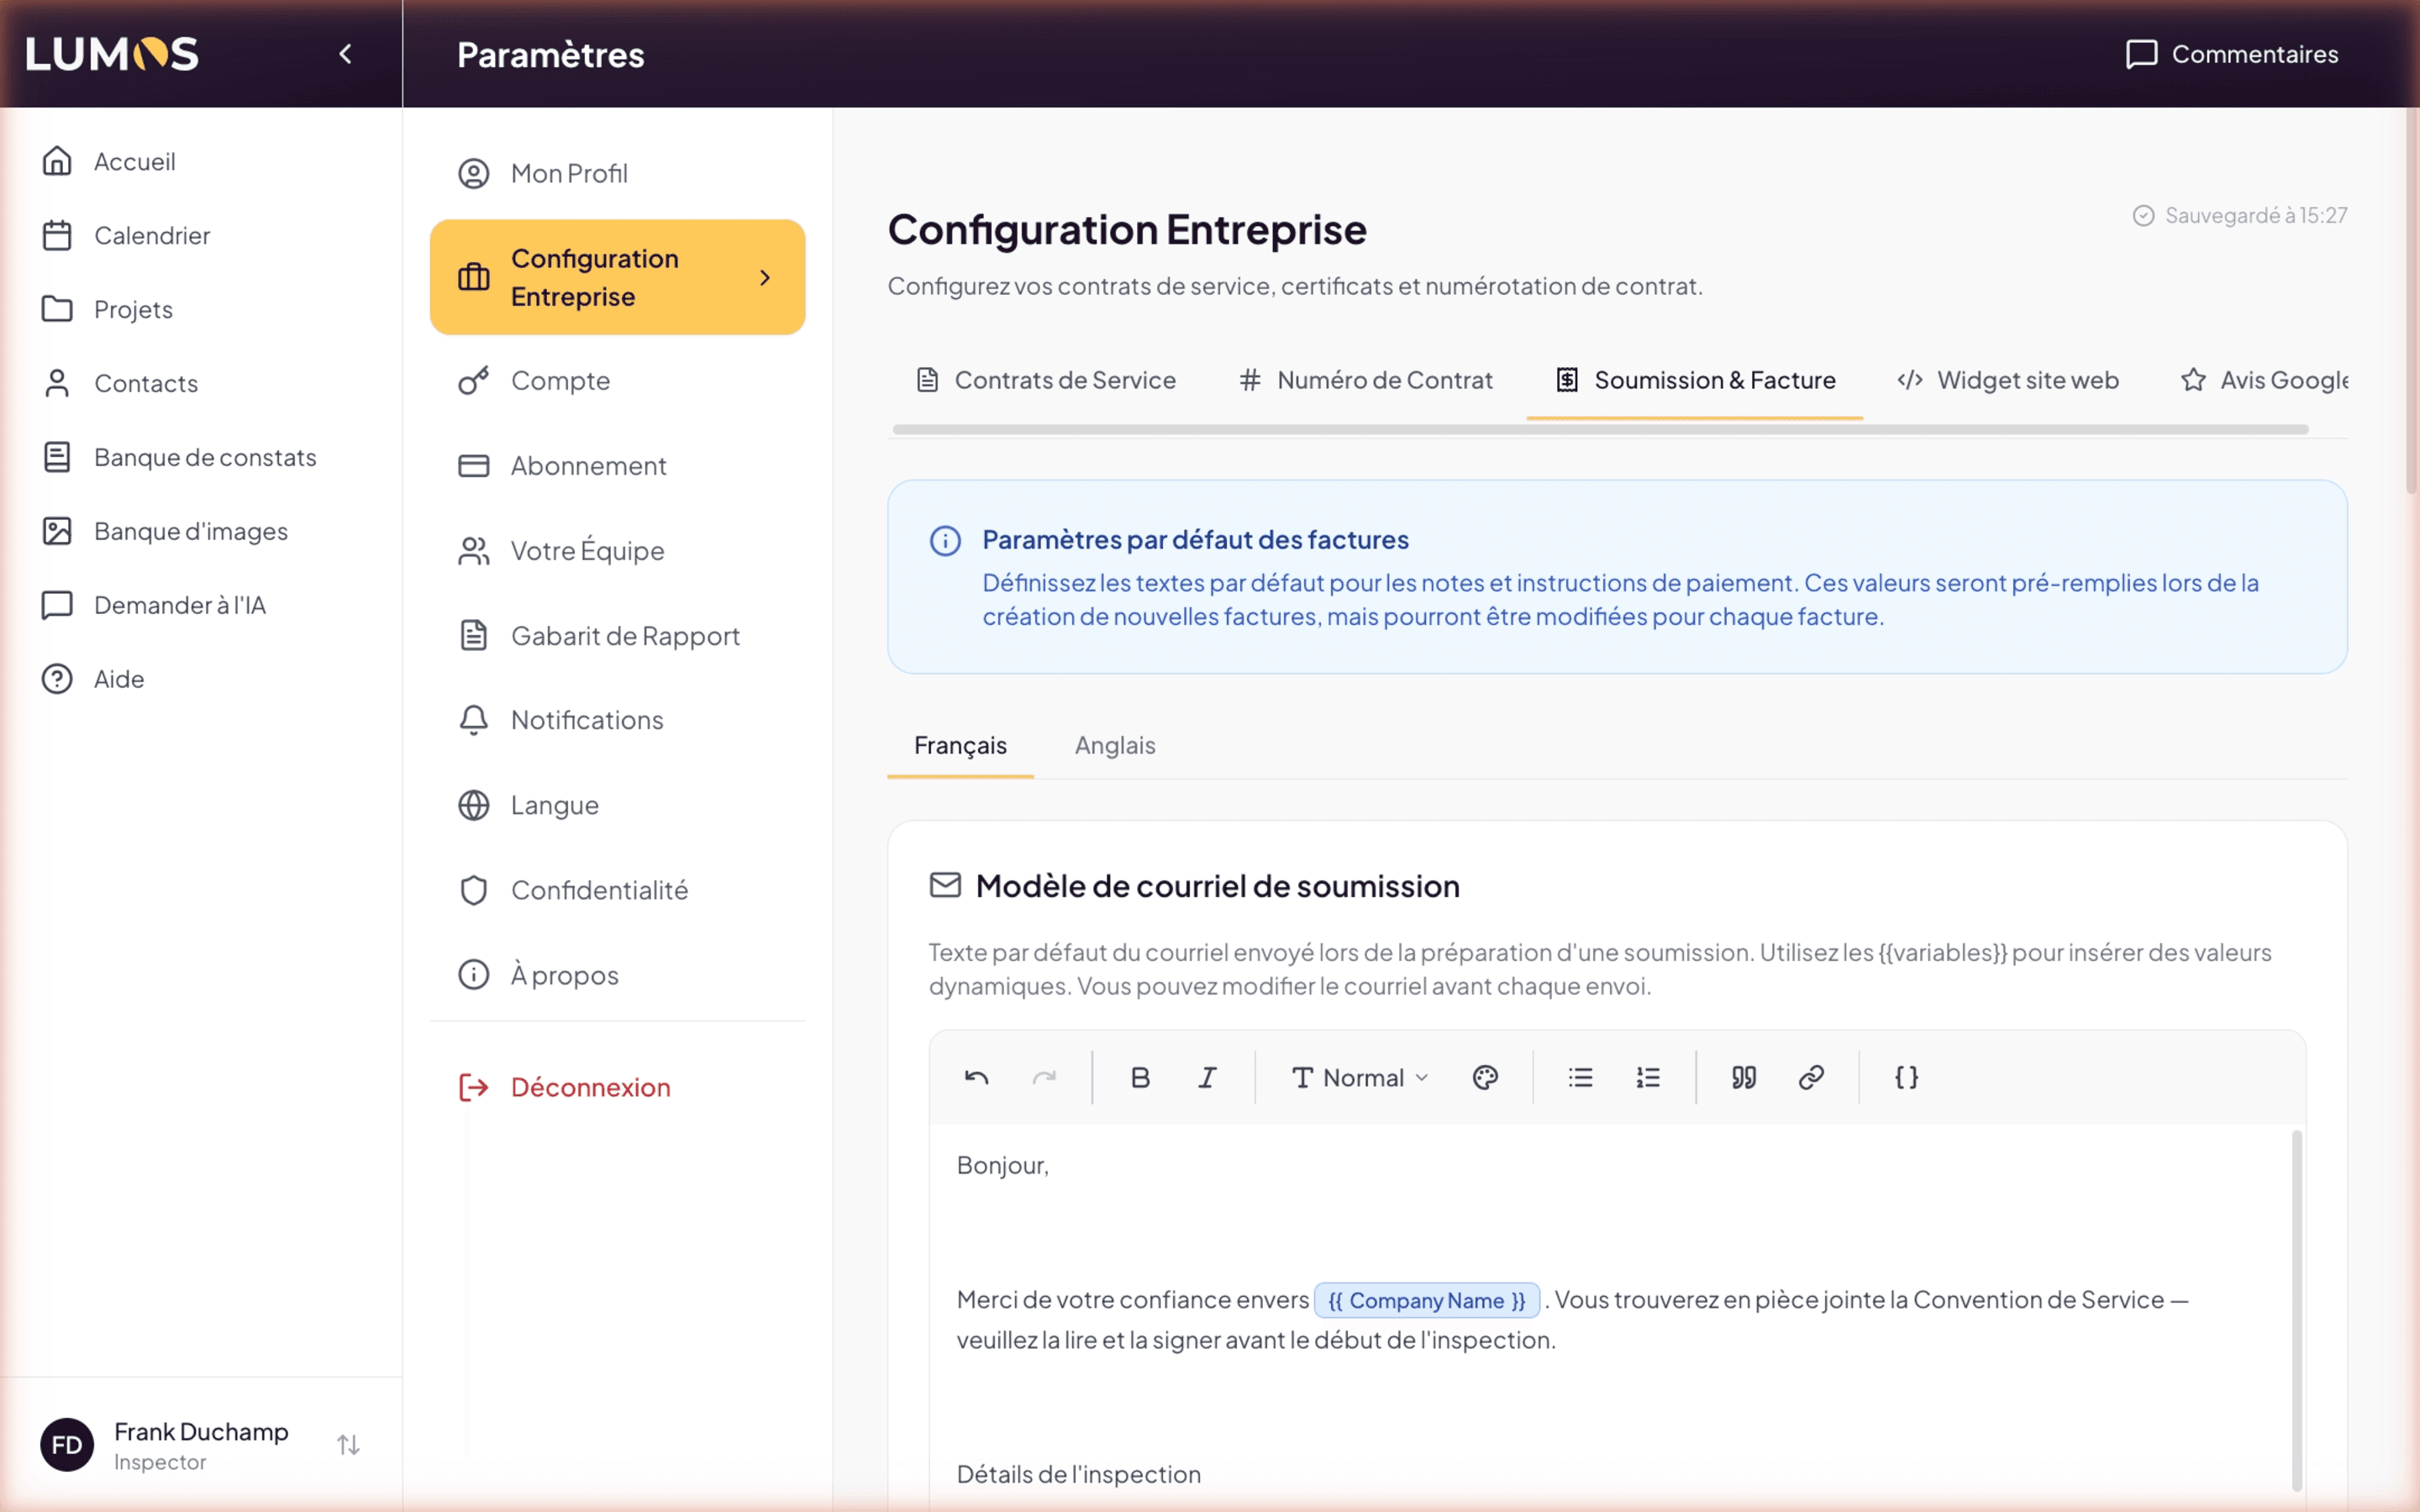Screen dimensions: 2420x1512
Task: Select the Français language tab
Action: pyautogui.click(x=960, y=745)
